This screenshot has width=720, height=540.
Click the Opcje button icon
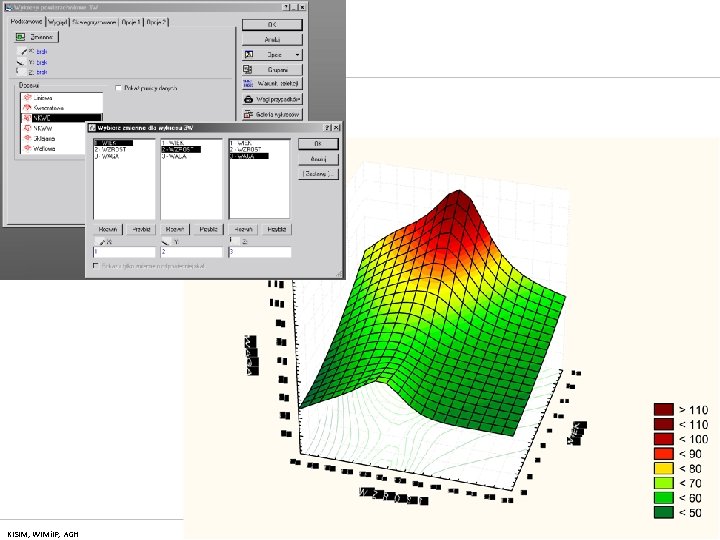point(248,55)
